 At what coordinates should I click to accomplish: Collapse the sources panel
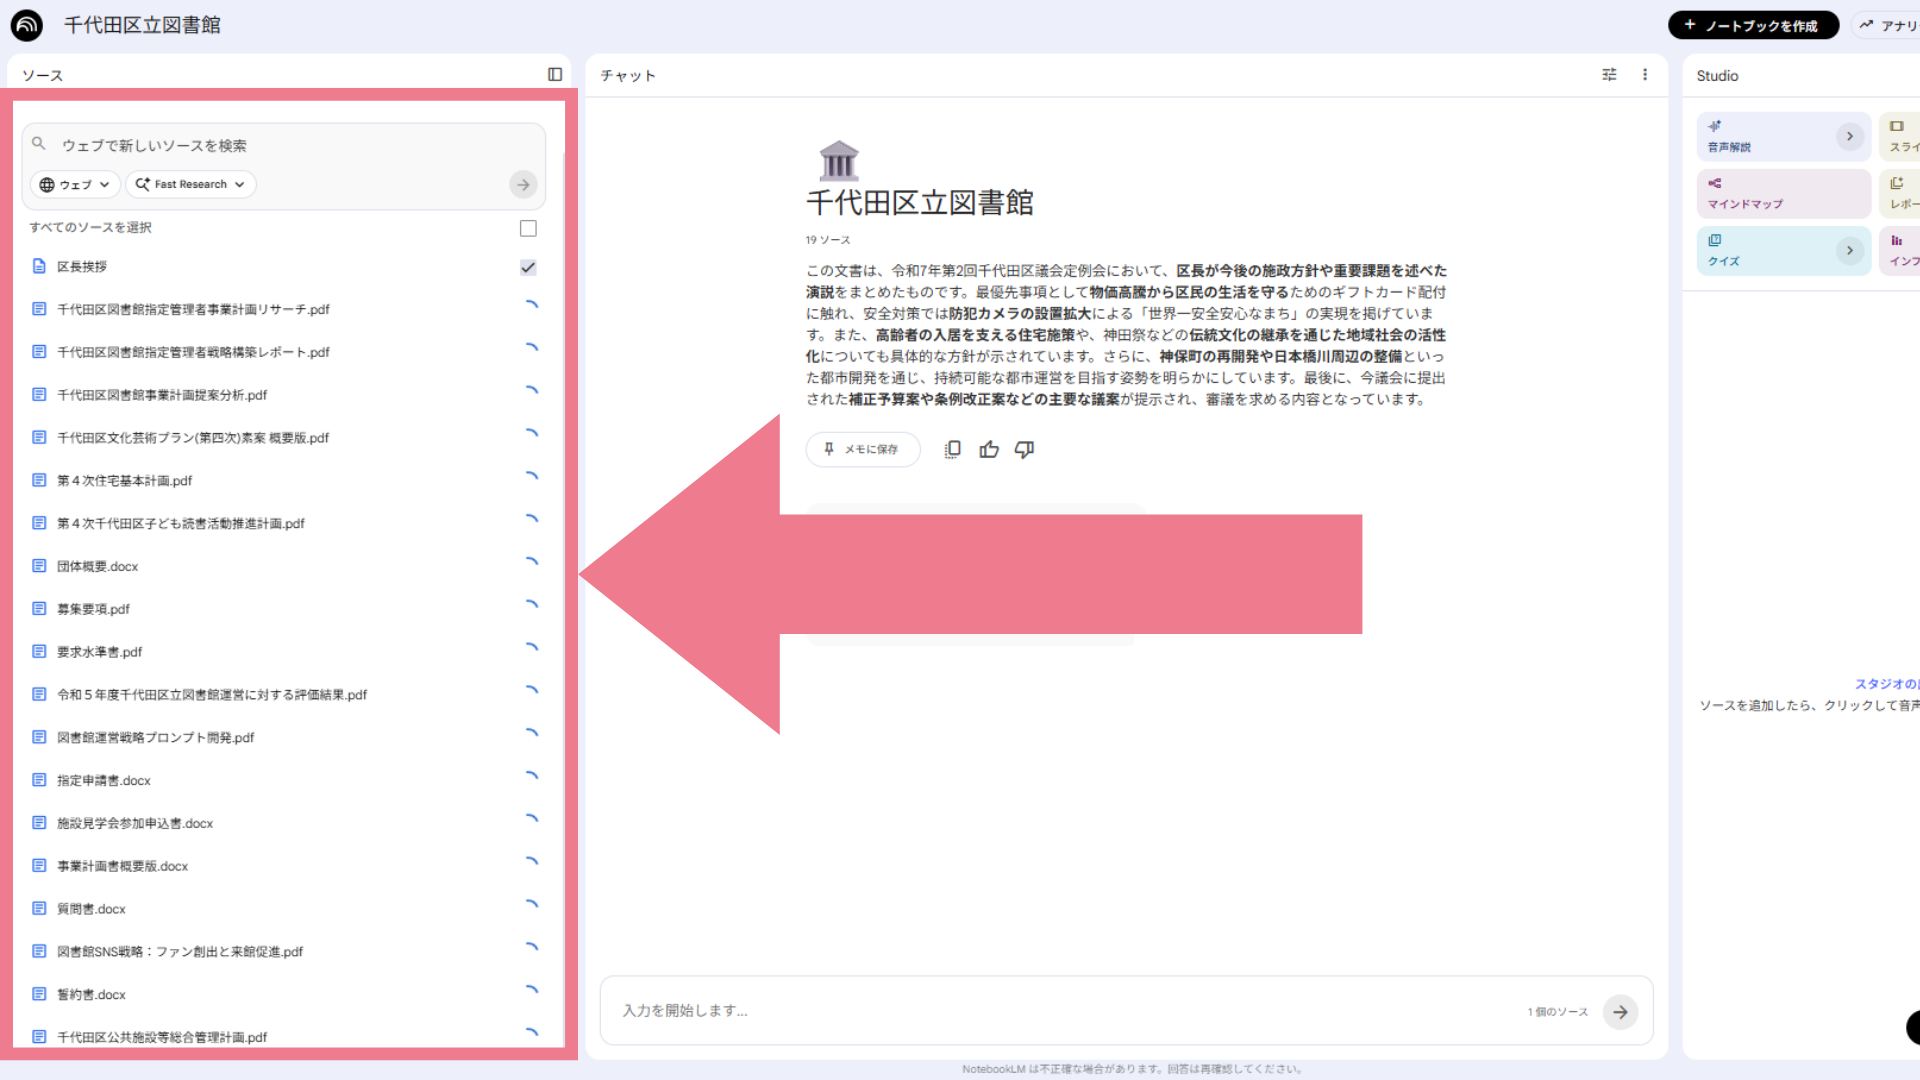[555, 74]
